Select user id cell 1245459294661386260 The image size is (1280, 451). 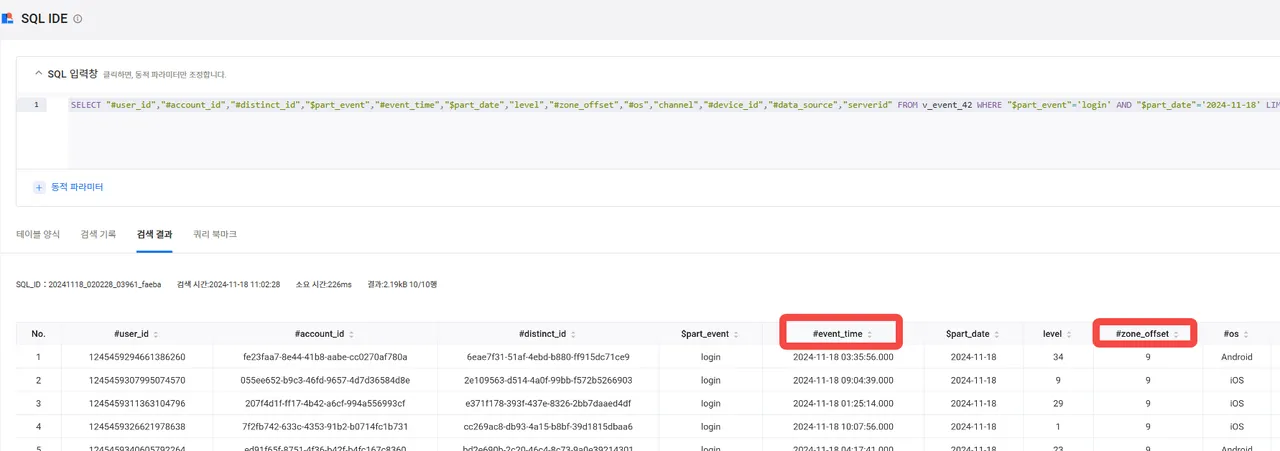point(135,356)
